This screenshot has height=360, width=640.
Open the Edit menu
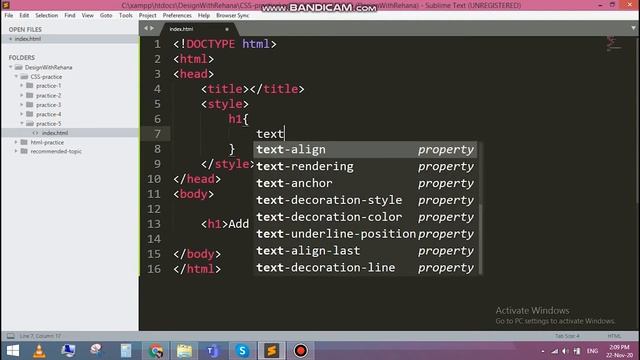click(x=24, y=15)
